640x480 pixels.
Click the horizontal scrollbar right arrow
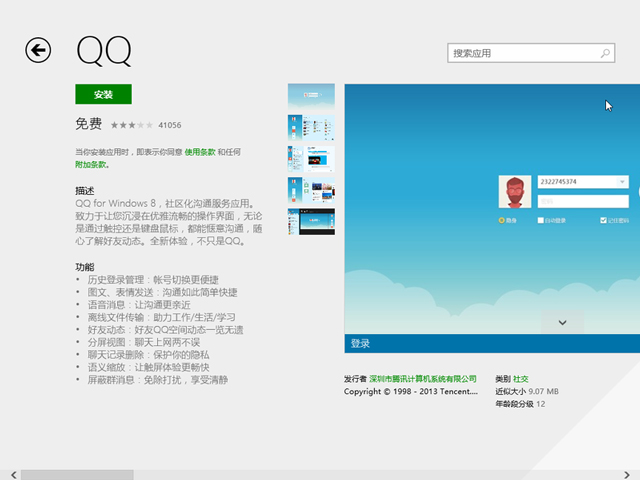pos(627,475)
